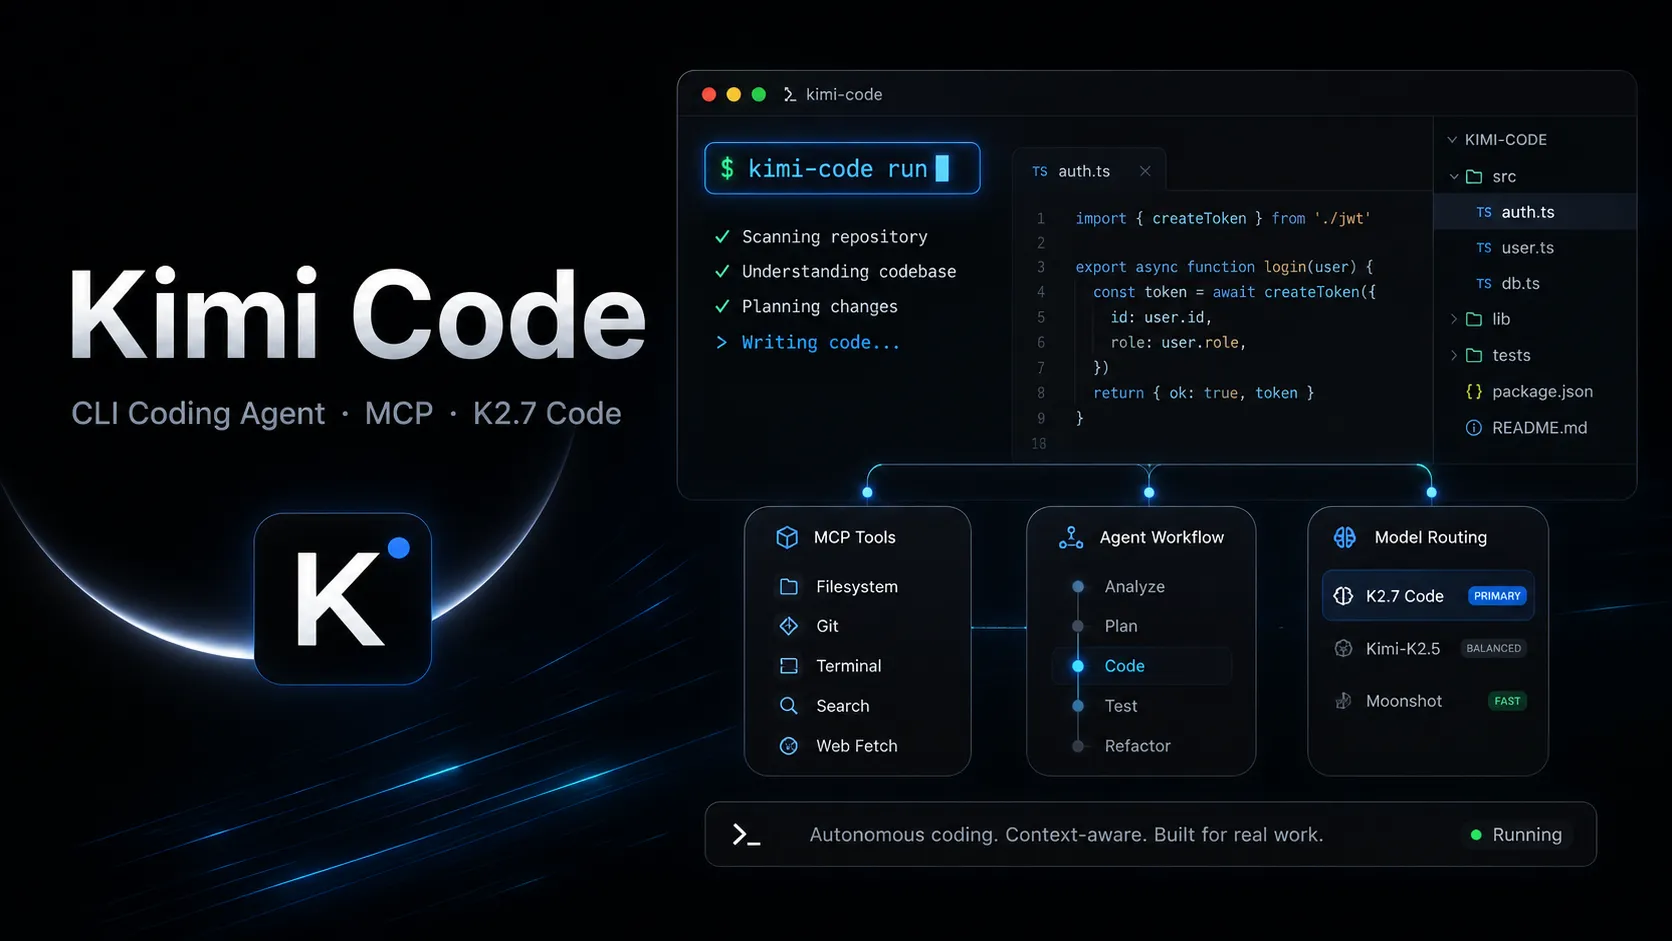Click the yellow minimize window dot
Viewport: 1672px width, 941px height.
click(x=734, y=94)
